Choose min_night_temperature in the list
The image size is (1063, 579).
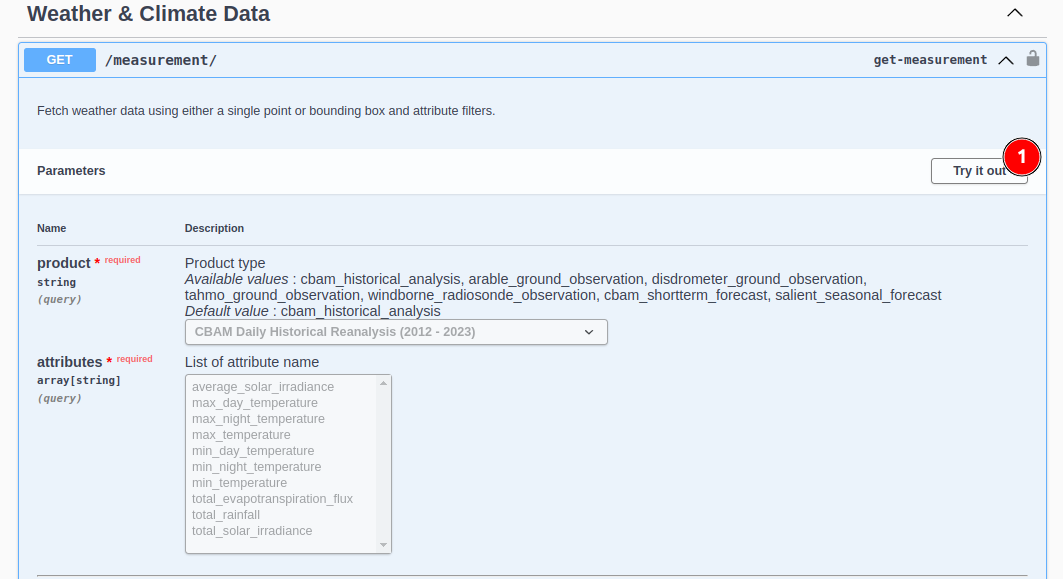click(x=256, y=467)
